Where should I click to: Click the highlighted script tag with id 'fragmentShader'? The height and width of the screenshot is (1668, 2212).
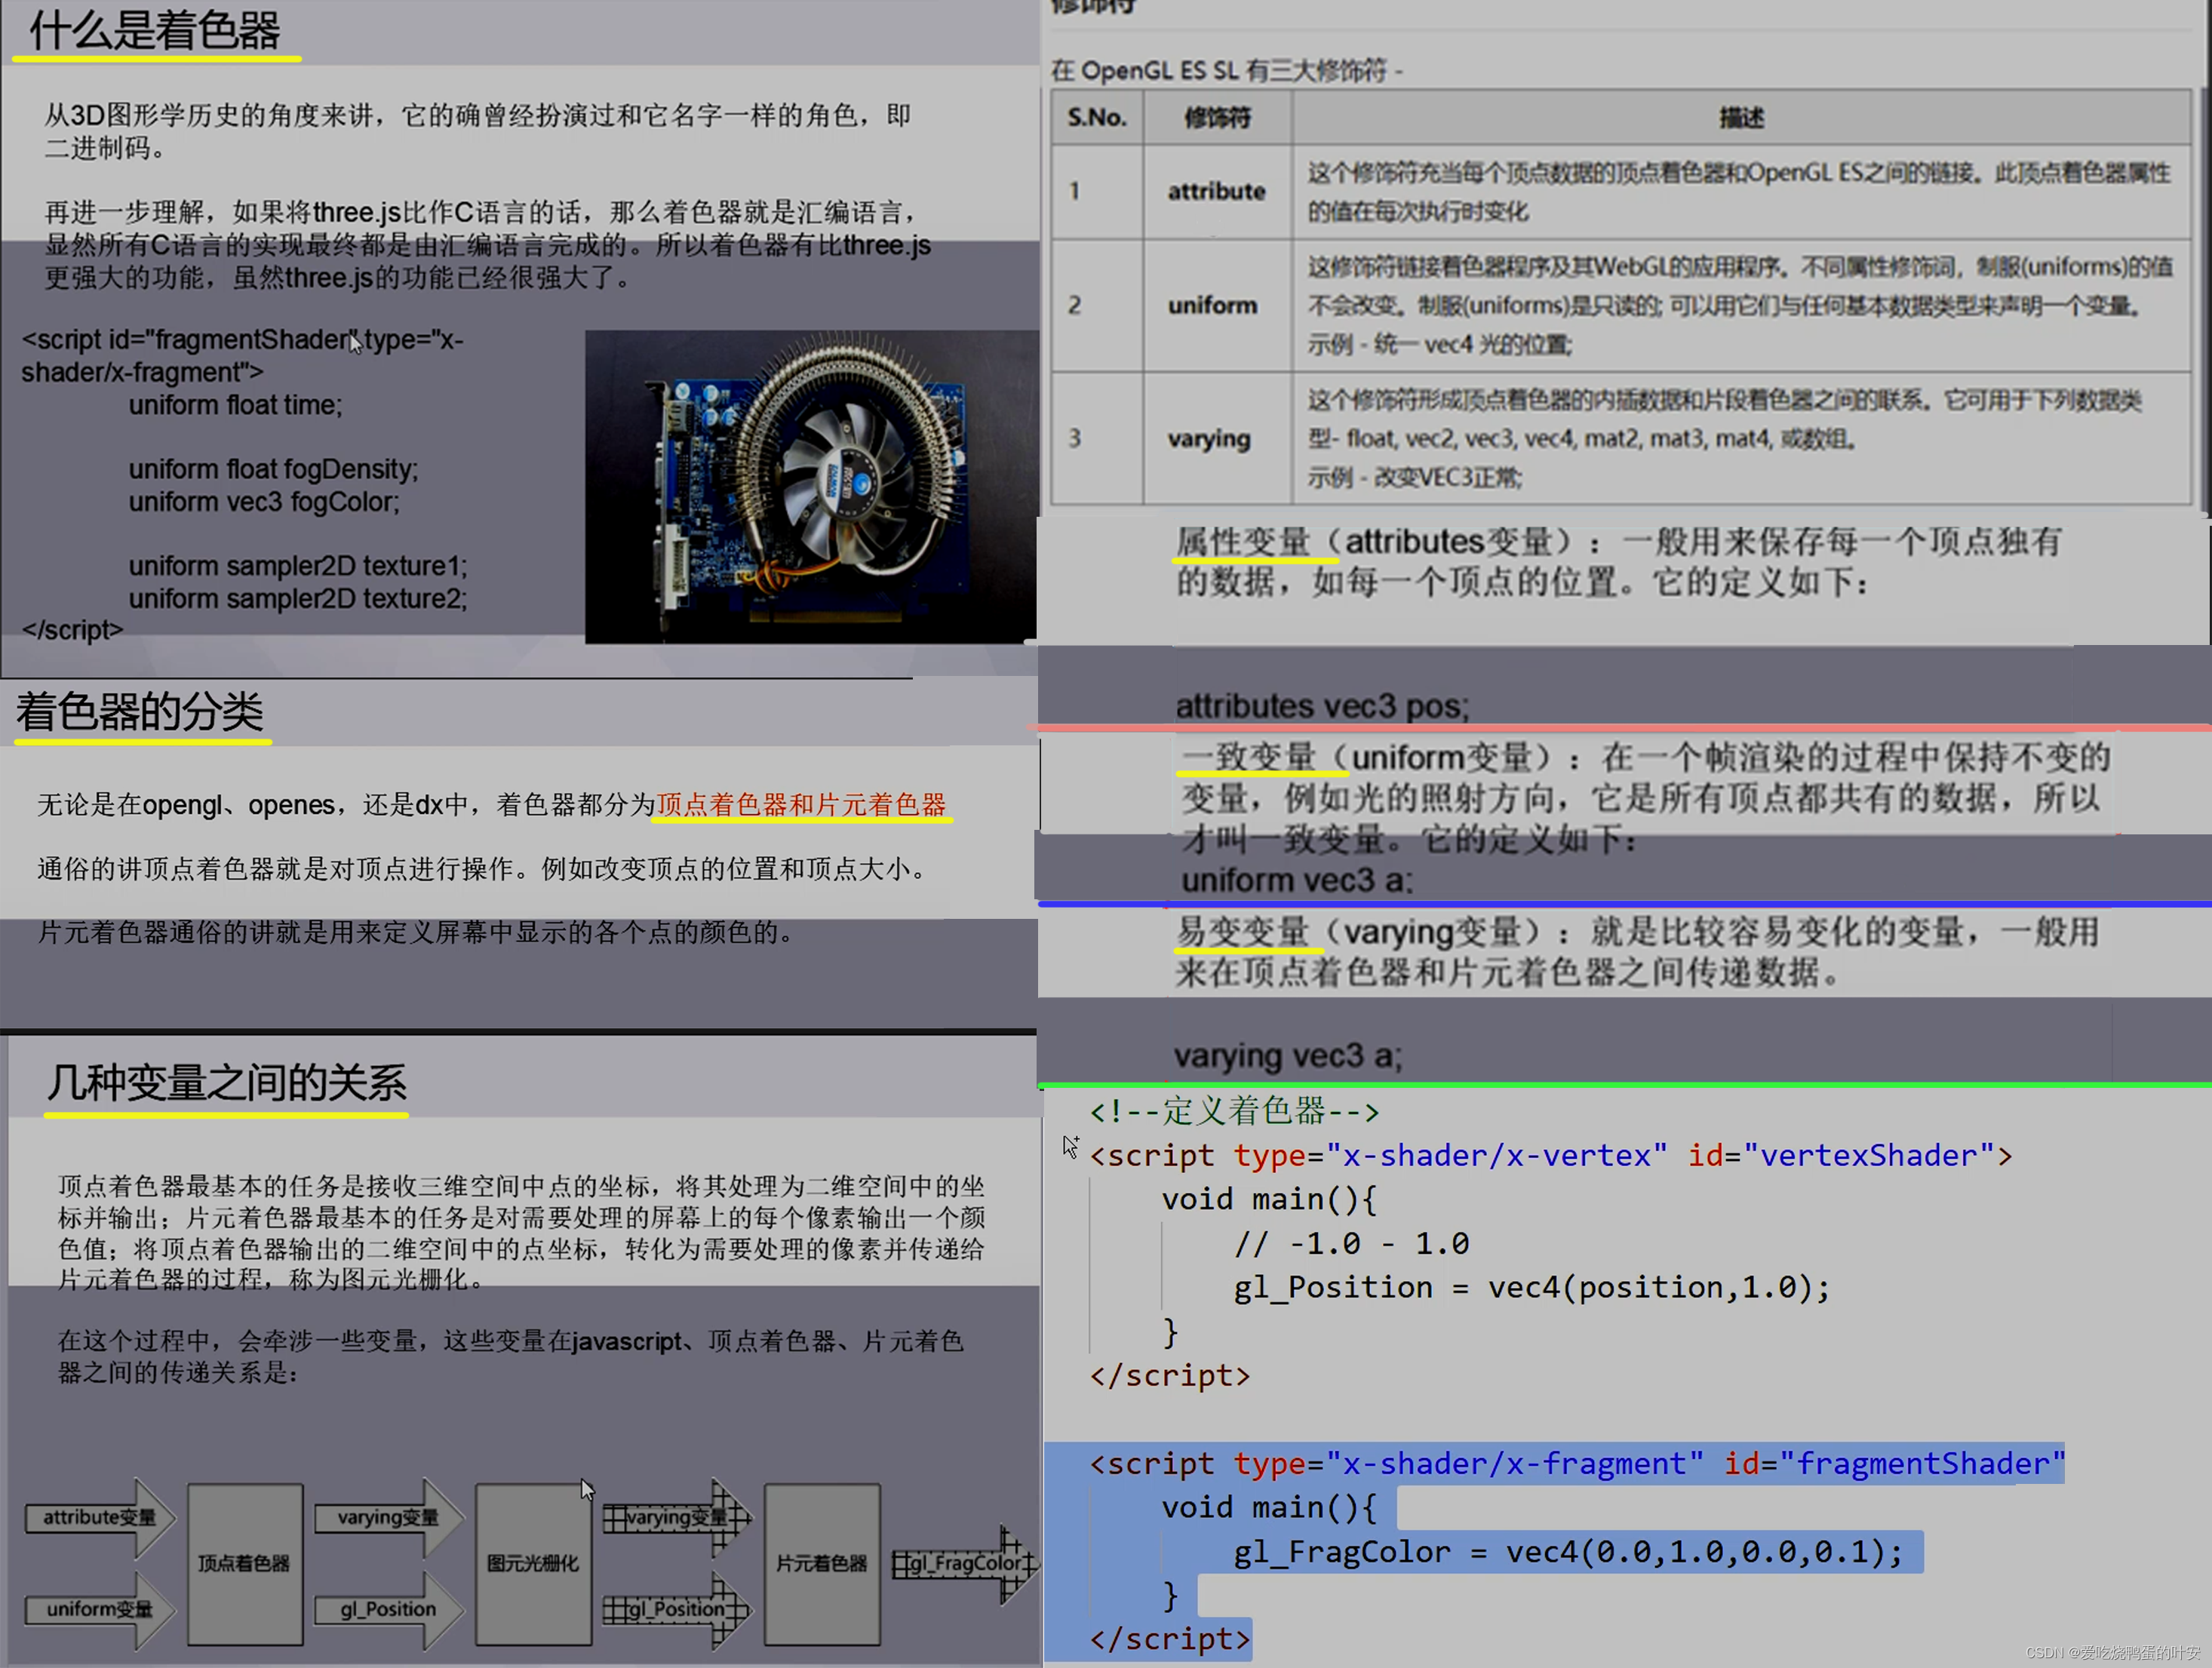(1577, 1463)
